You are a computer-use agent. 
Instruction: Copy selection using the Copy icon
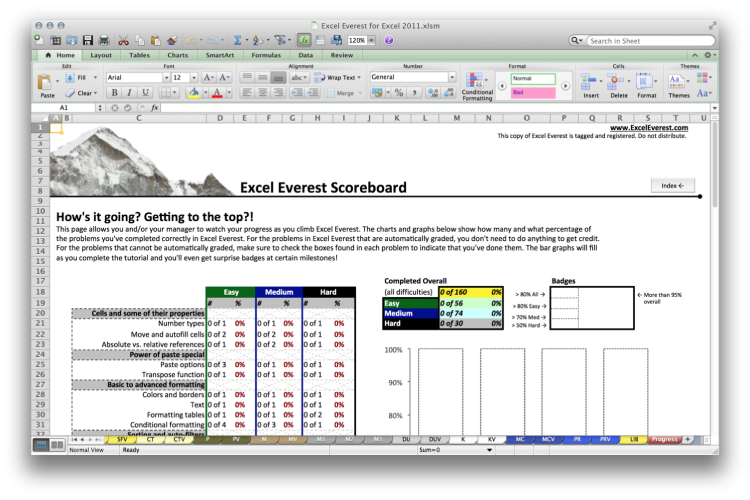click(x=140, y=40)
